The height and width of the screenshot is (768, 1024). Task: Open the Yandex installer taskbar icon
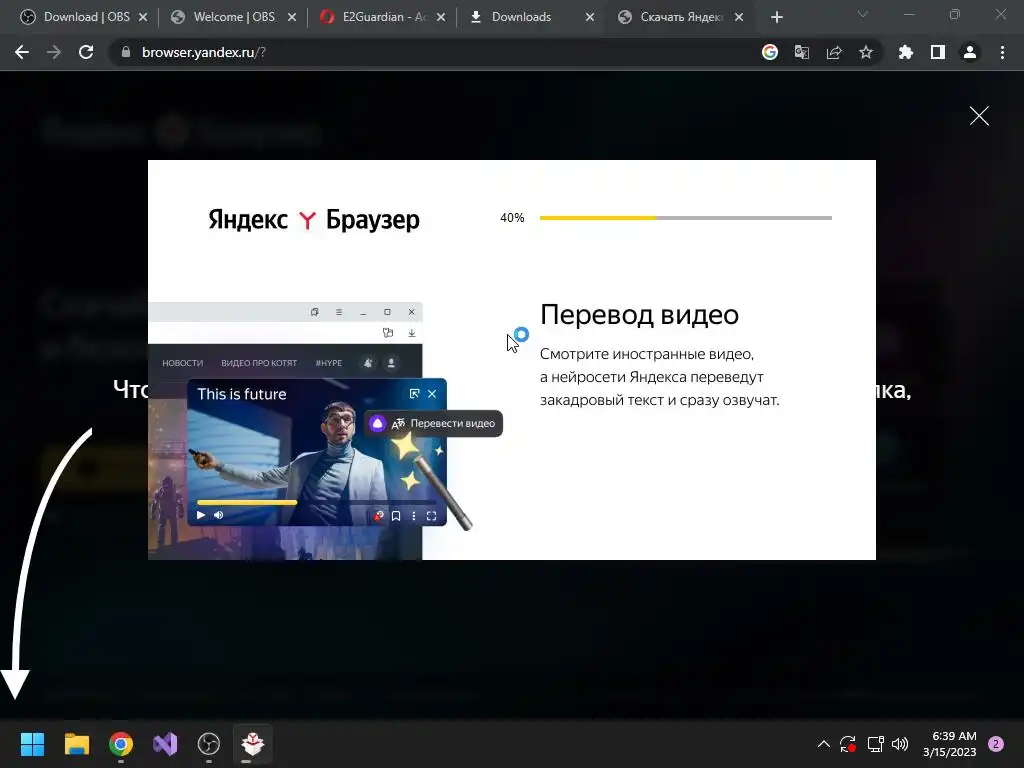click(253, 743)
